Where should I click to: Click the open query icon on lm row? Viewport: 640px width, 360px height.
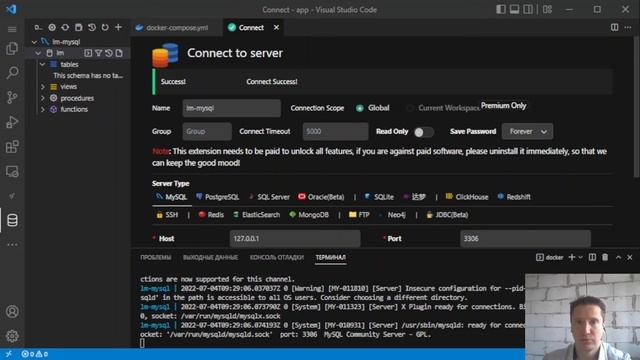88,53
